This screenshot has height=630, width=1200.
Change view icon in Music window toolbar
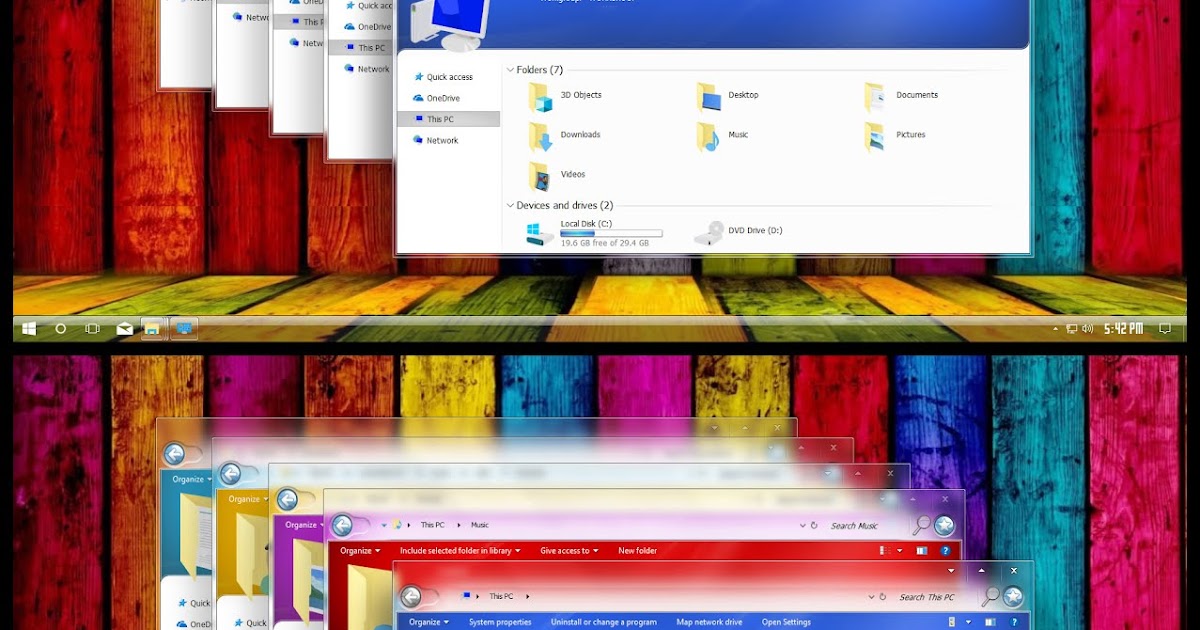pos(884,551)
